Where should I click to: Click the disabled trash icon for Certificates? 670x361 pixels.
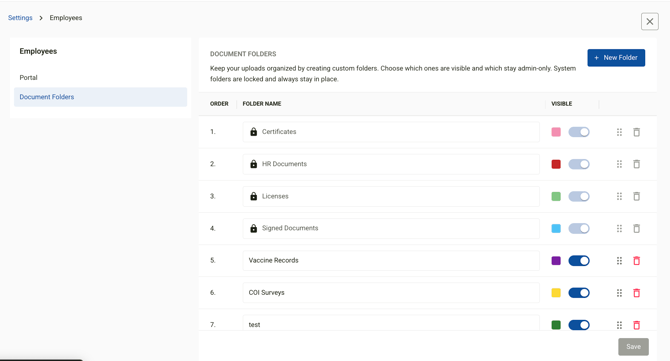click(636, 132)
